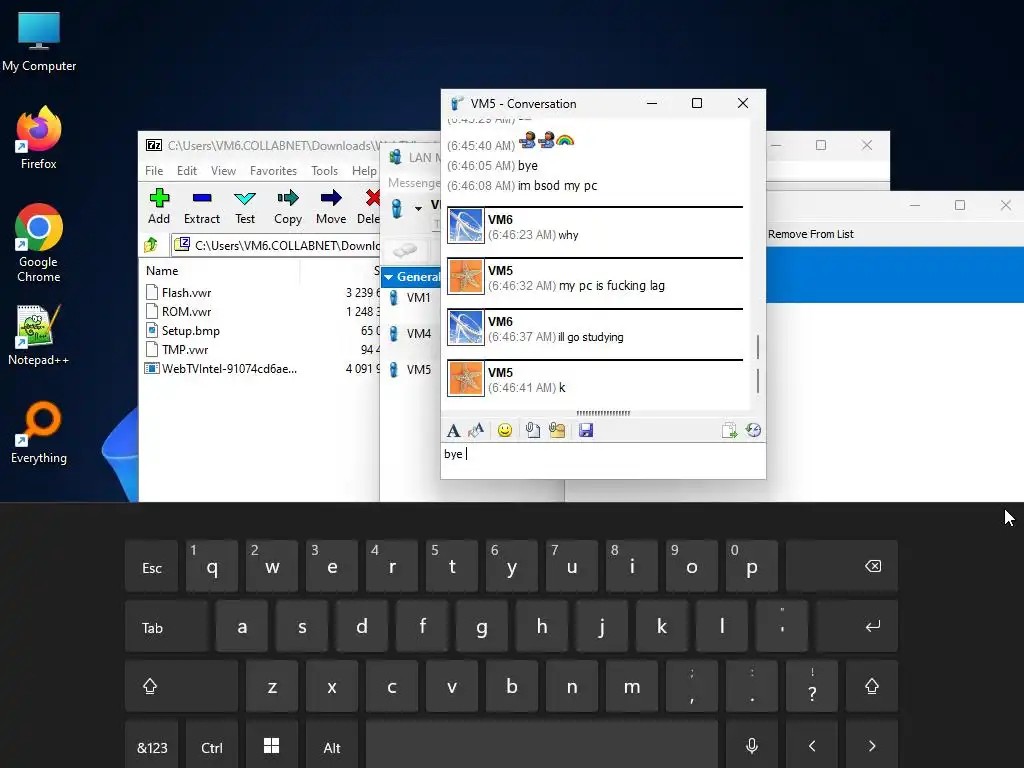This screenshot has width=1024, height=768.
Task: Toggle the Alt modifier key
Action: 332,746
